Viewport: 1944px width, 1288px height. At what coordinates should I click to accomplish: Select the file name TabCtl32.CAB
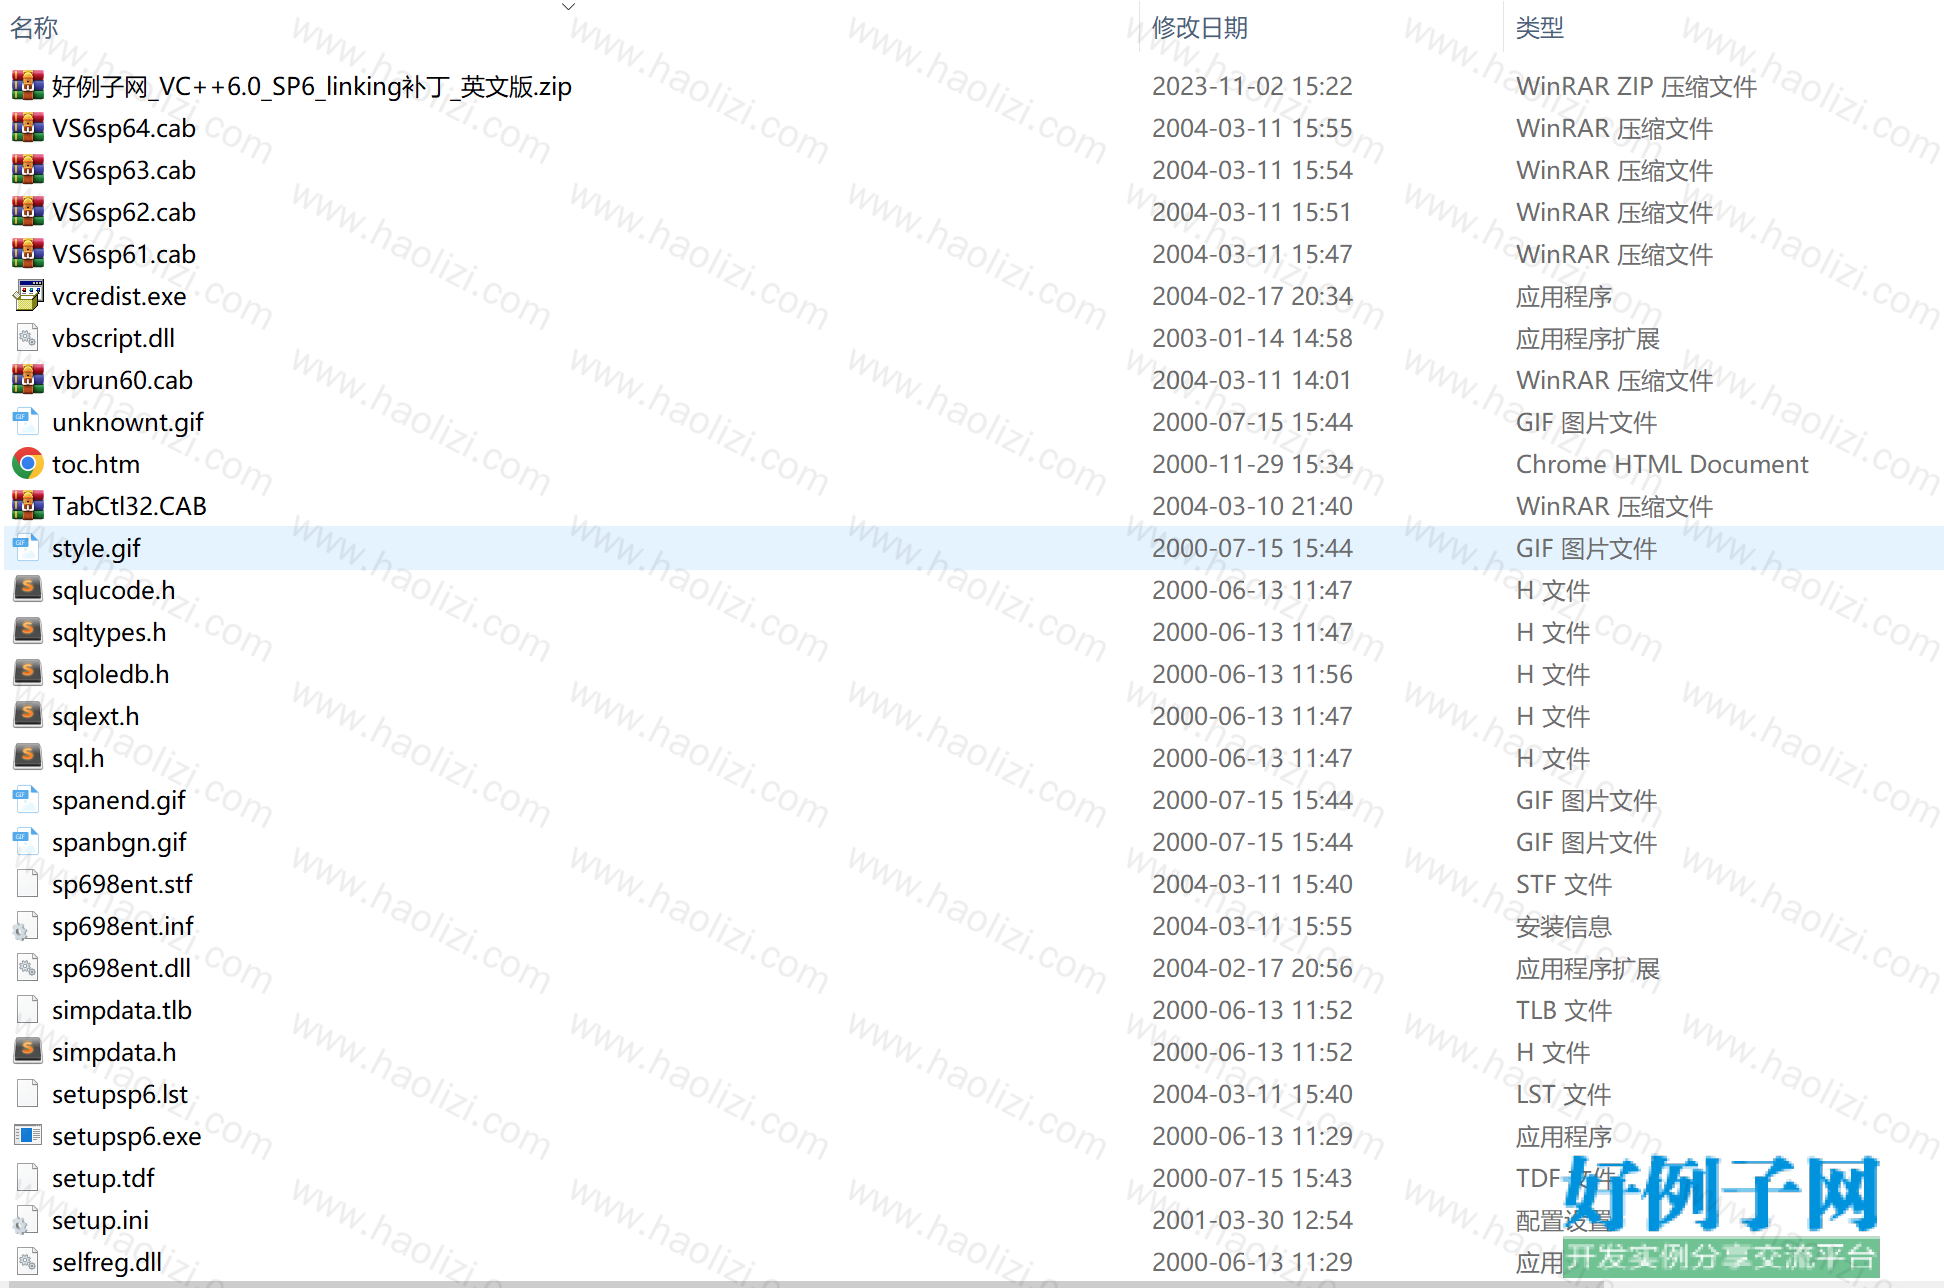(x=130, y=506)
